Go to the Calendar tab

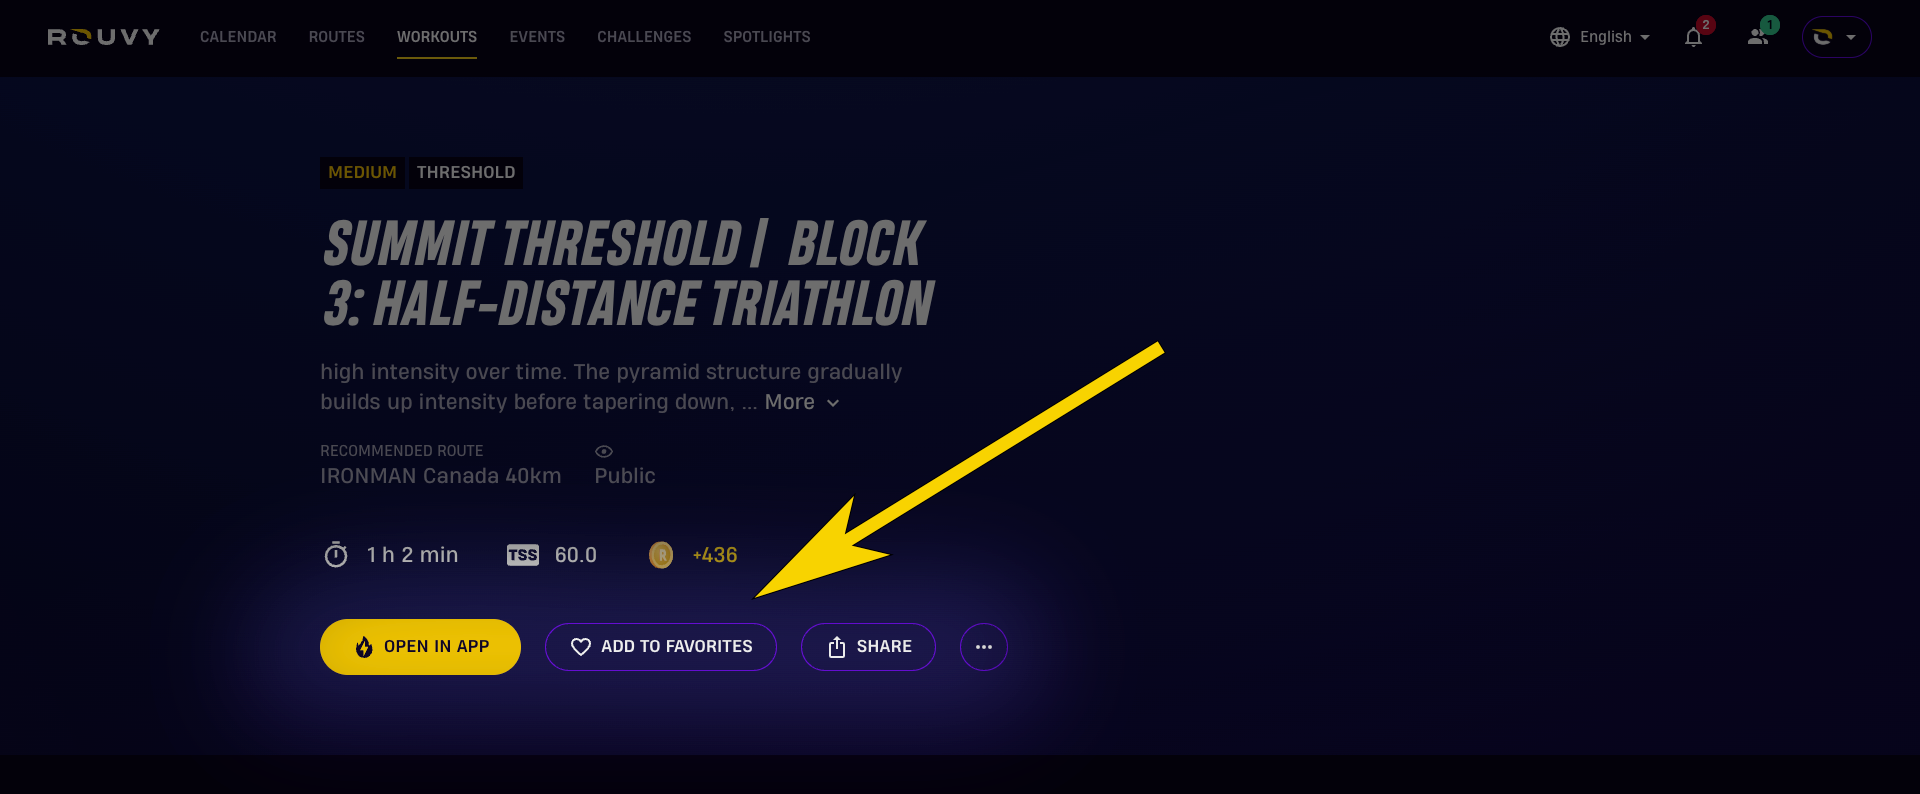238,37
